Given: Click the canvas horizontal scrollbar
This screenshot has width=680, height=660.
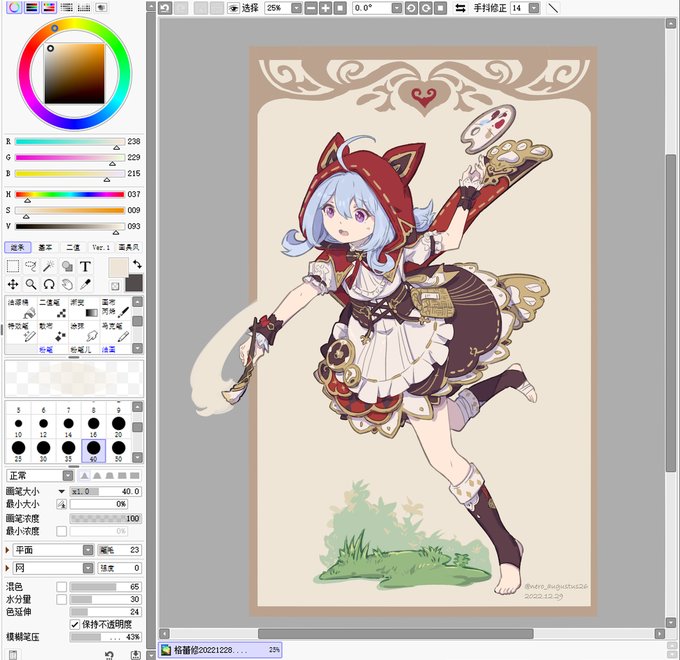Looking at the screenshot, I should (395, 634).
